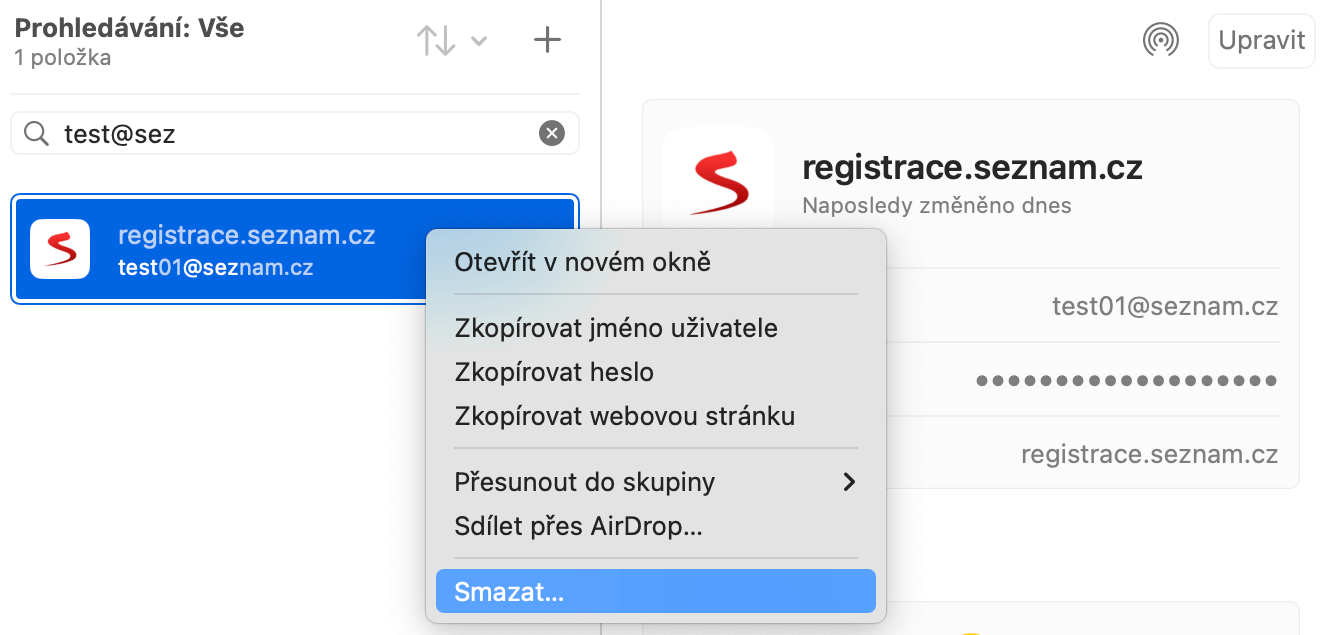Screen dimensions: 1327x635
Task: Open the sort order dropdown arrows
Action: pos(451,41)
